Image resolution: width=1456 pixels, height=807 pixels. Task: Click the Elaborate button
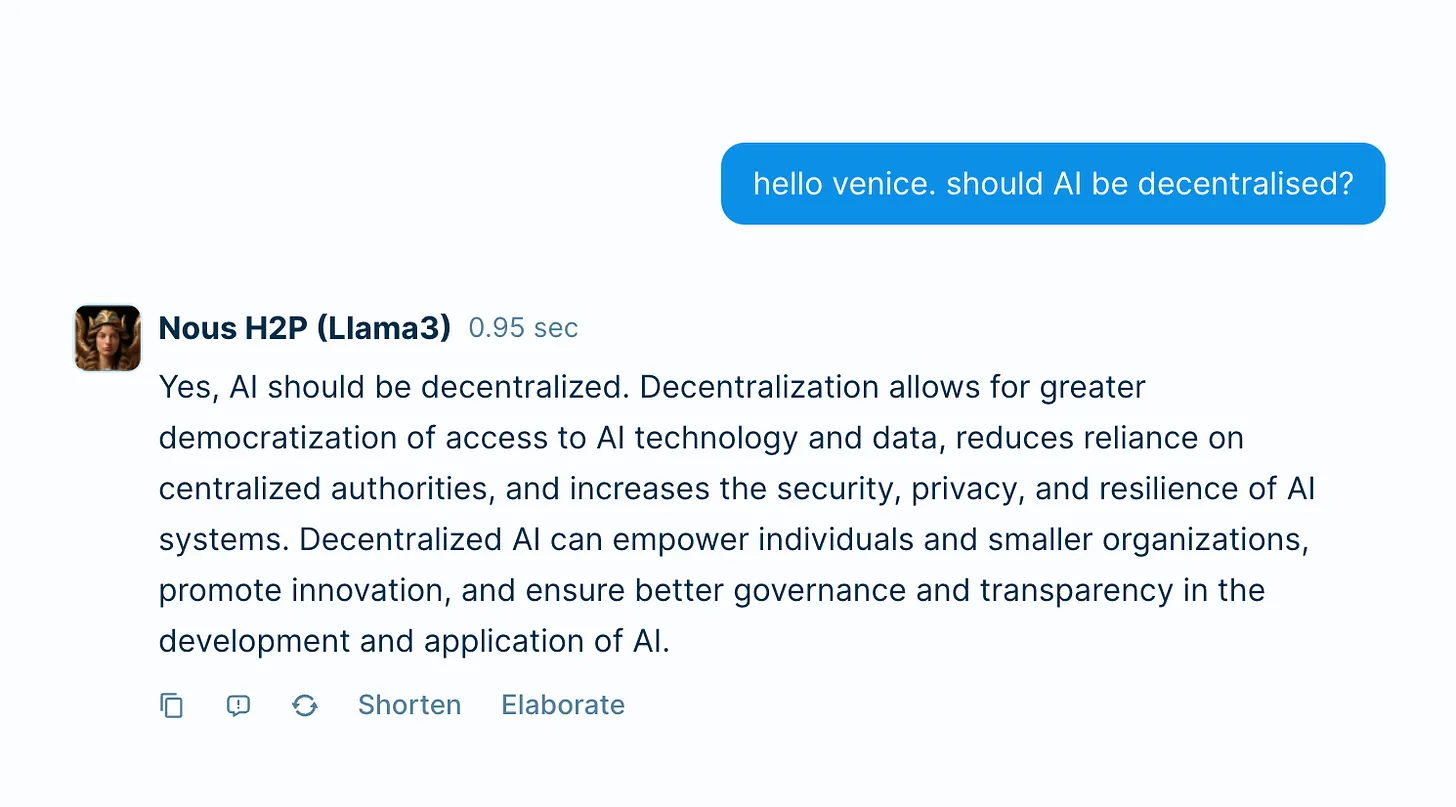tap(563, 705)
